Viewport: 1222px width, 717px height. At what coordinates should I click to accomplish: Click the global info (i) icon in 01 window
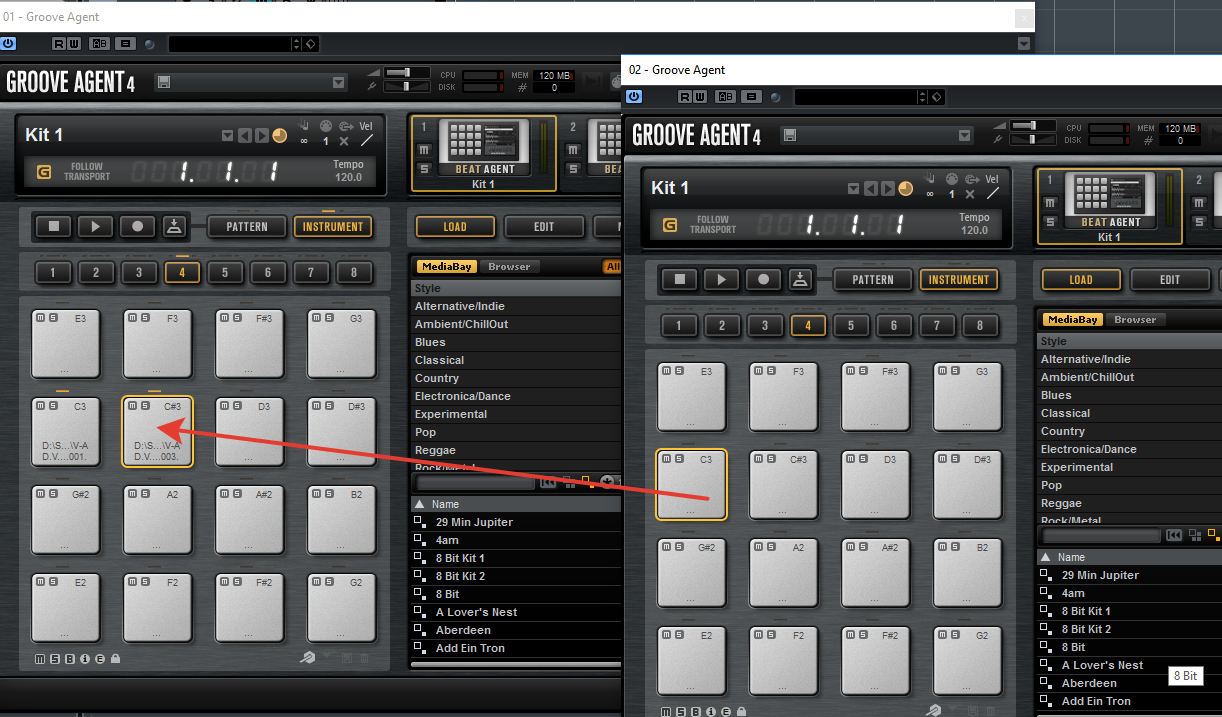pos(85,658)
